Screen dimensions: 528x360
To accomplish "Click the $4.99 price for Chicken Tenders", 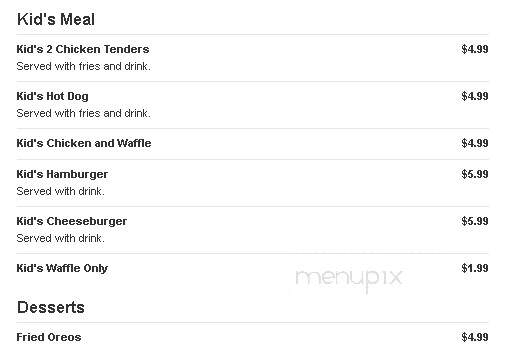I will point(475,49).
